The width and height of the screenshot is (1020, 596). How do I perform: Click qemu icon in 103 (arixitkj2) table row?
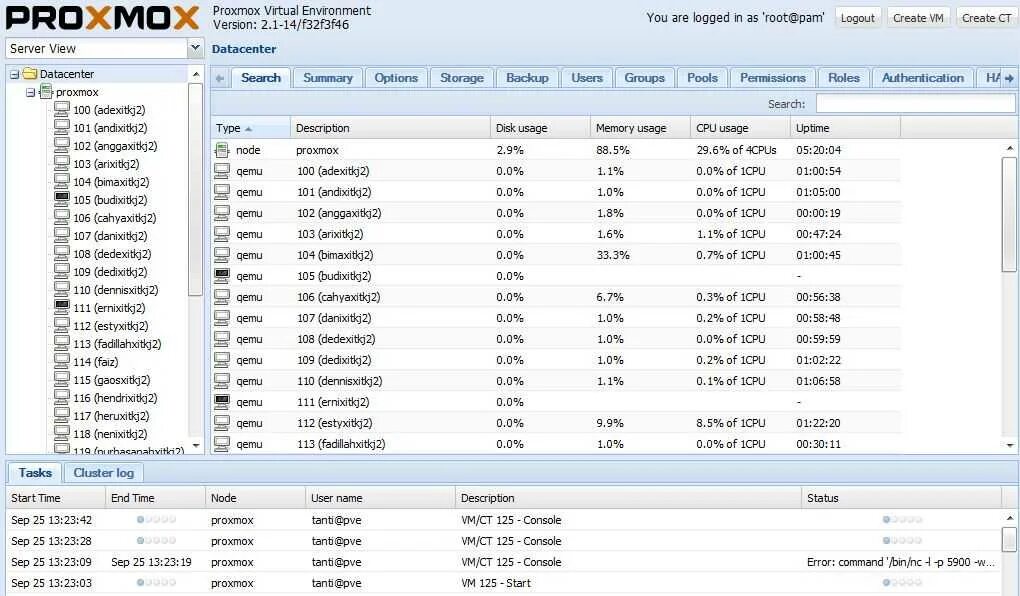point(222,234)
